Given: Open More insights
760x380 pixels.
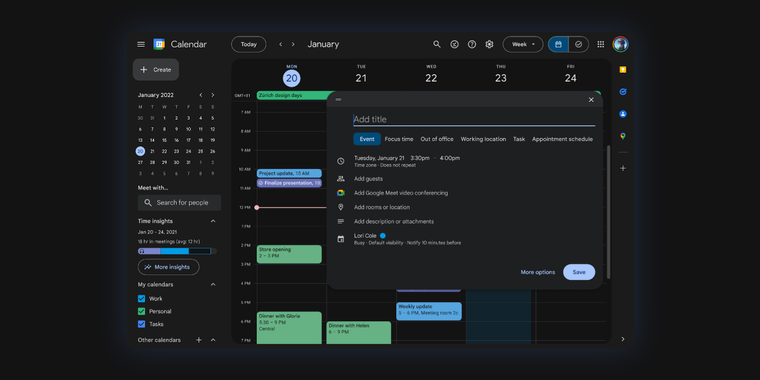Looking at the screenshot, I should tap(168, 267).
